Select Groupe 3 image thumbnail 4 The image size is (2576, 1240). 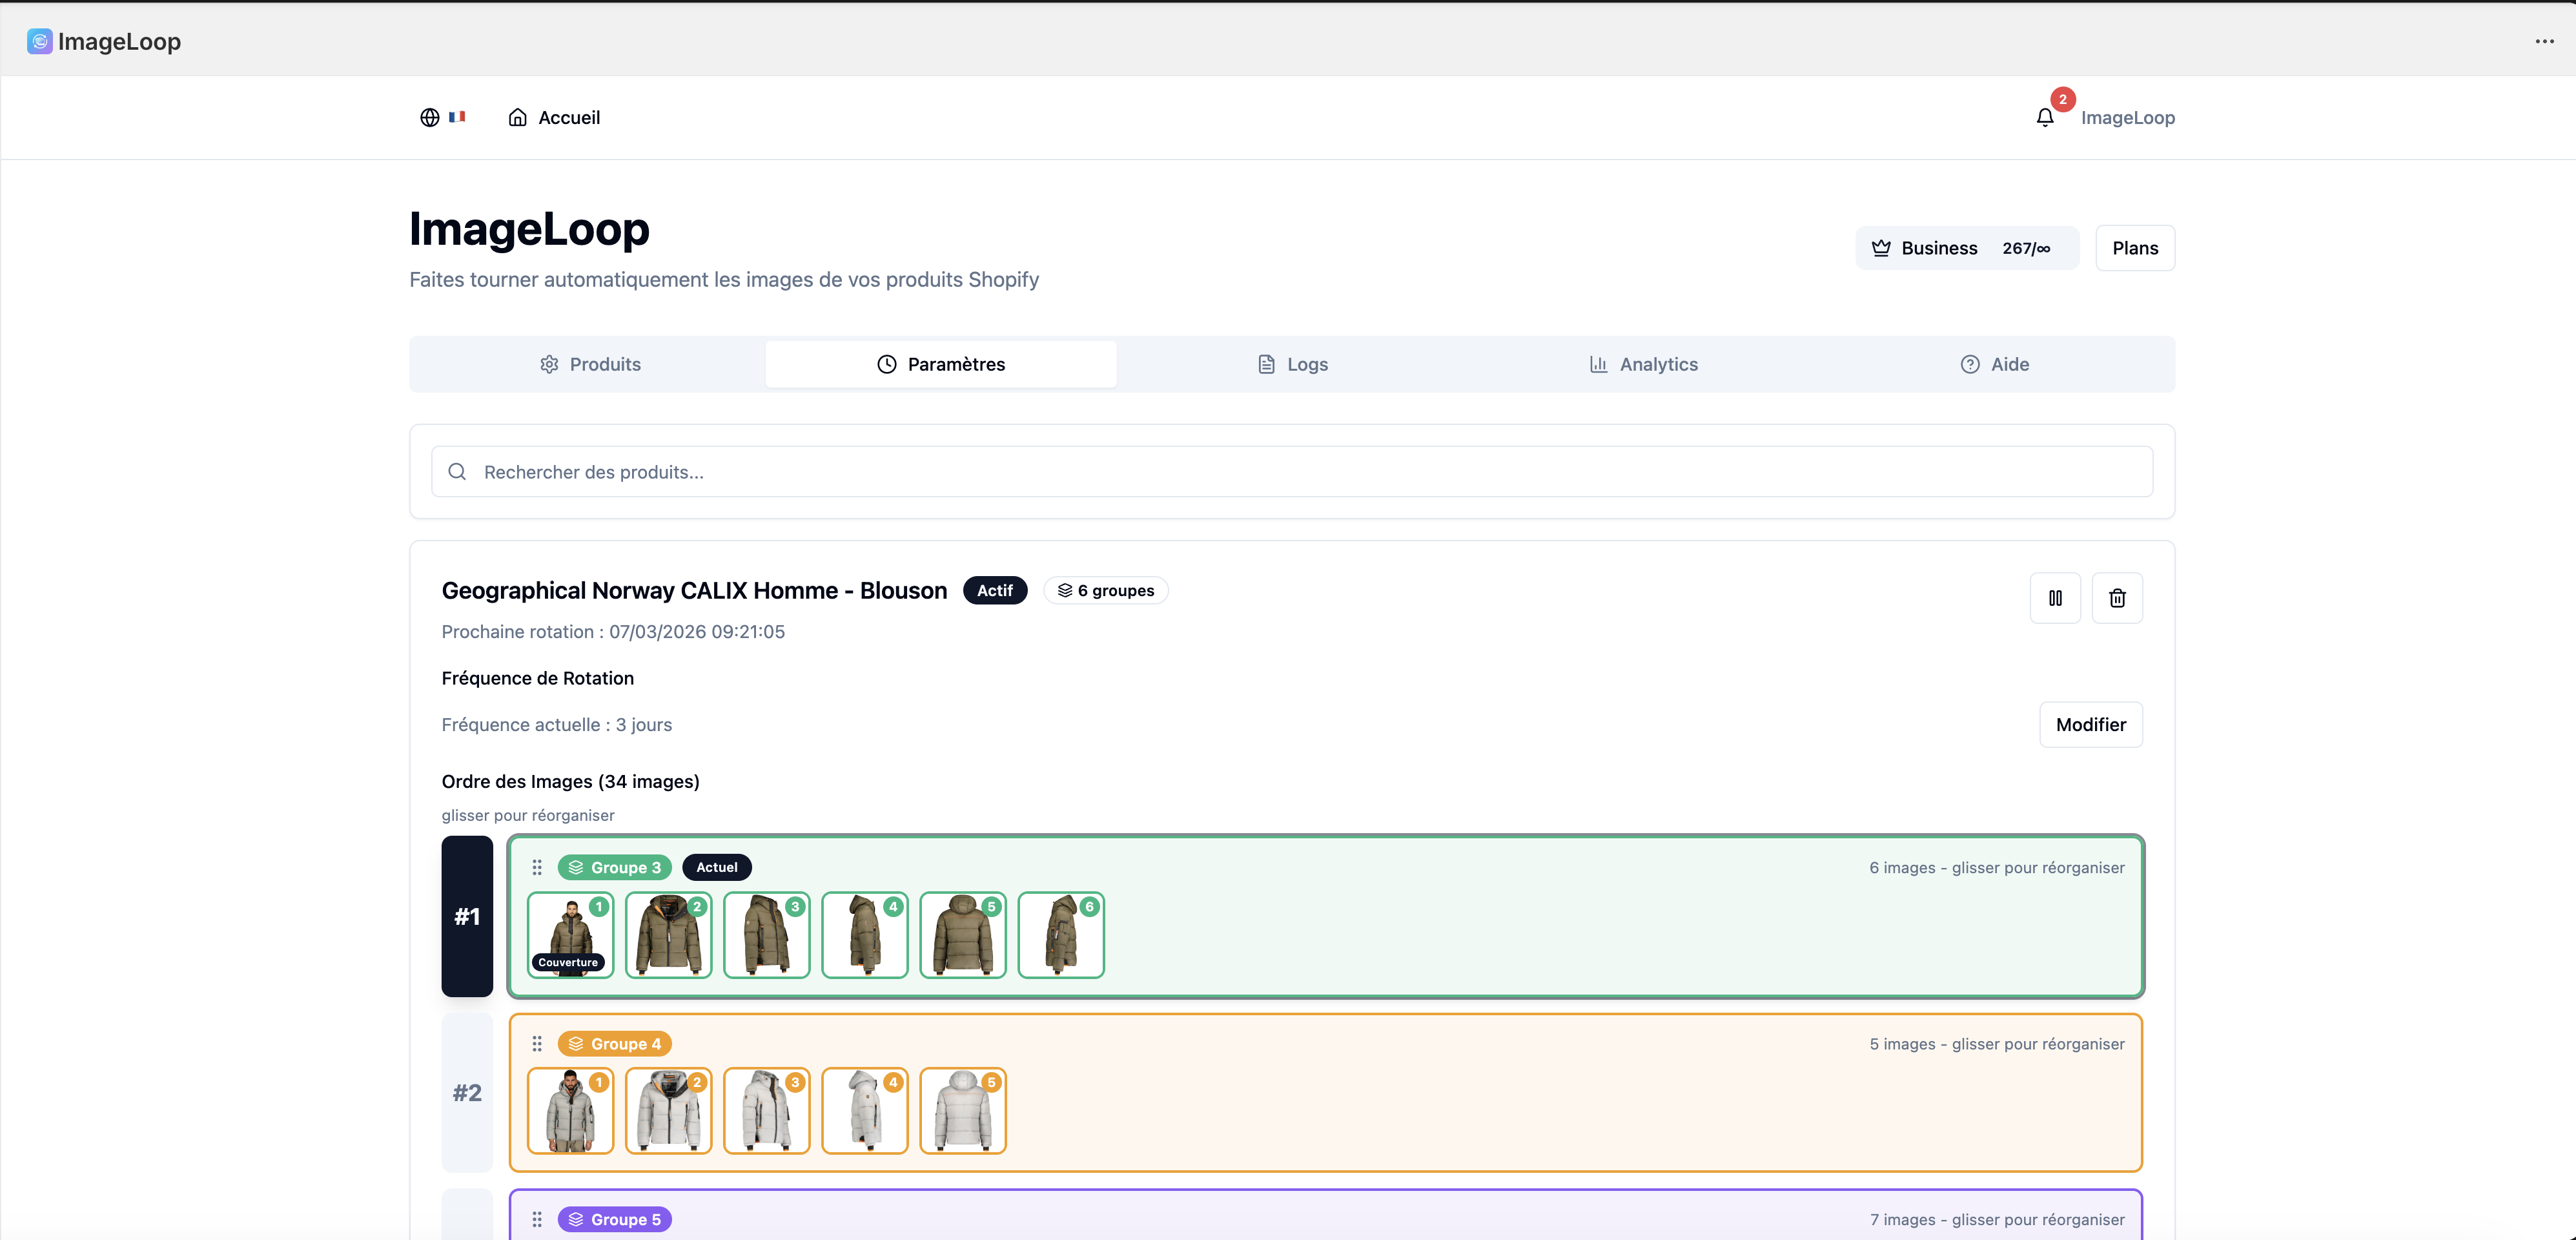tap(864, 935)
